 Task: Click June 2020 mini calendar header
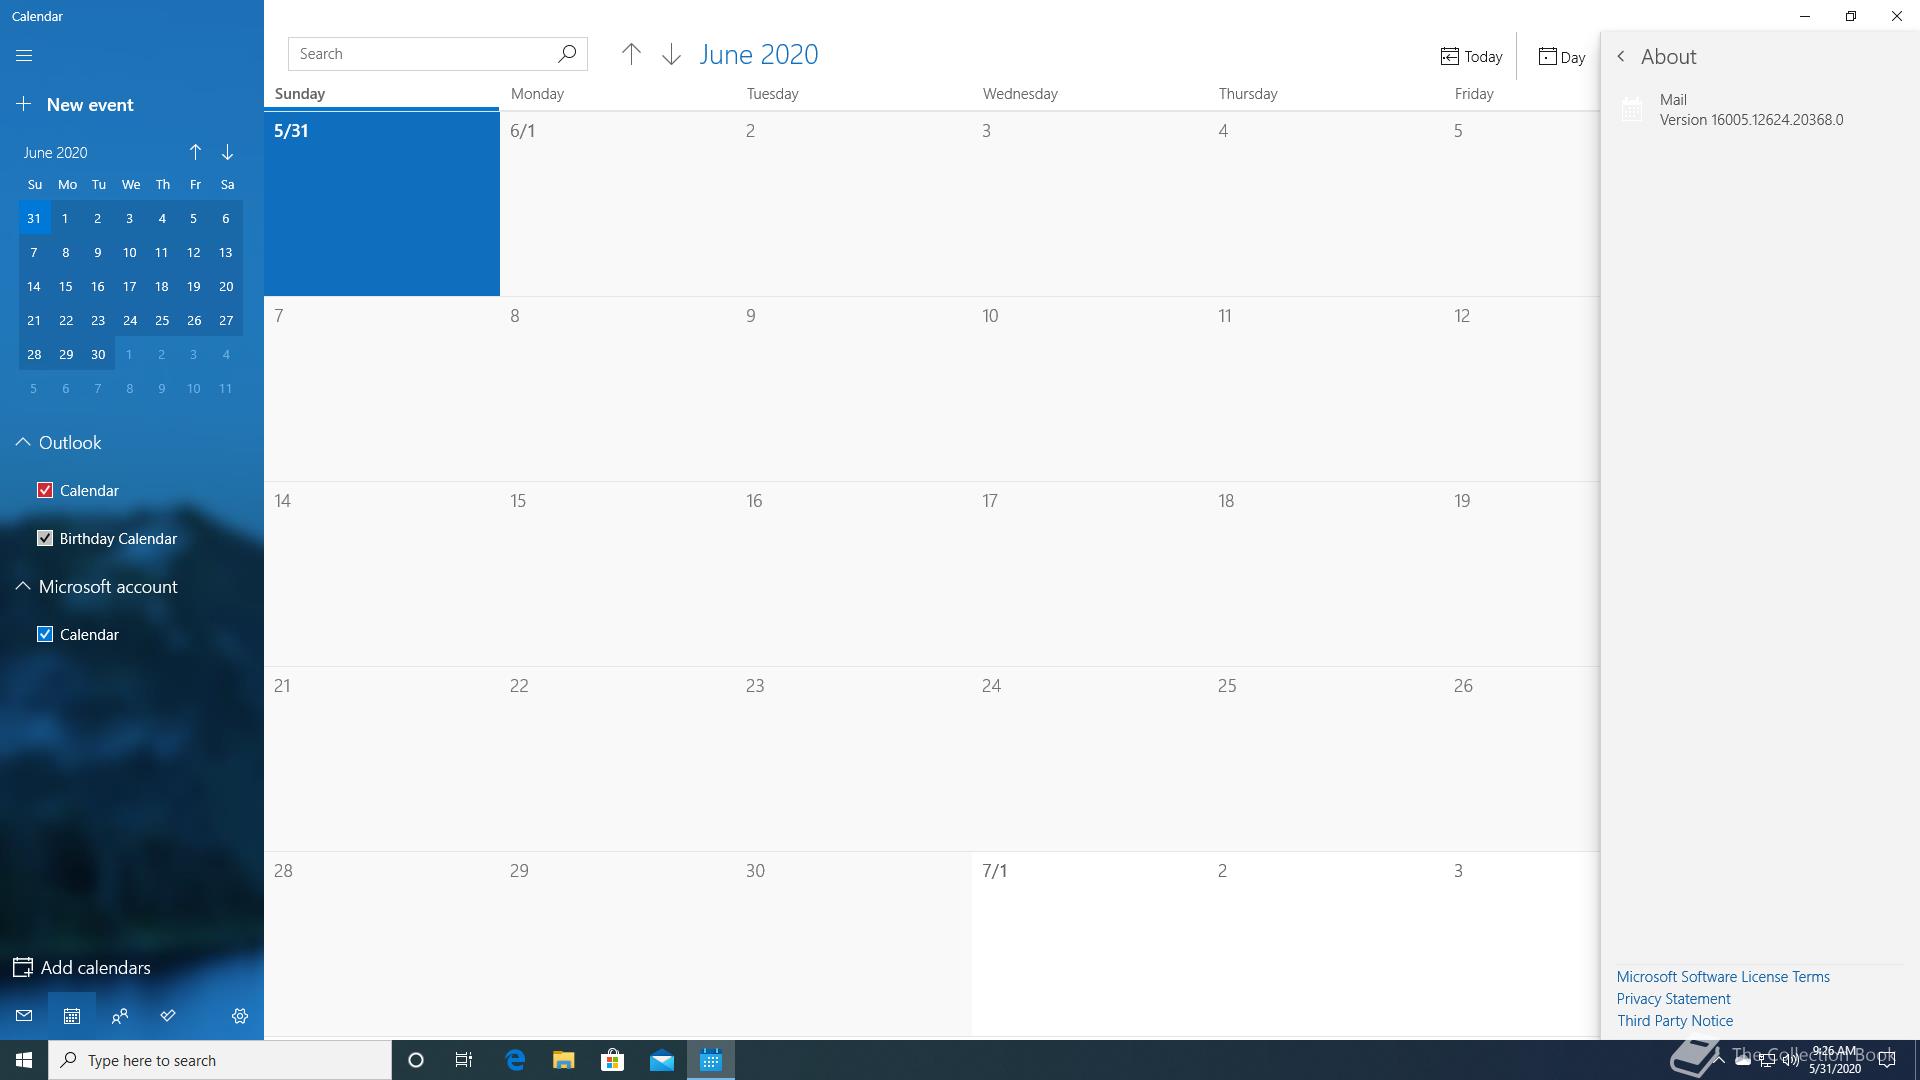[56, 152]
